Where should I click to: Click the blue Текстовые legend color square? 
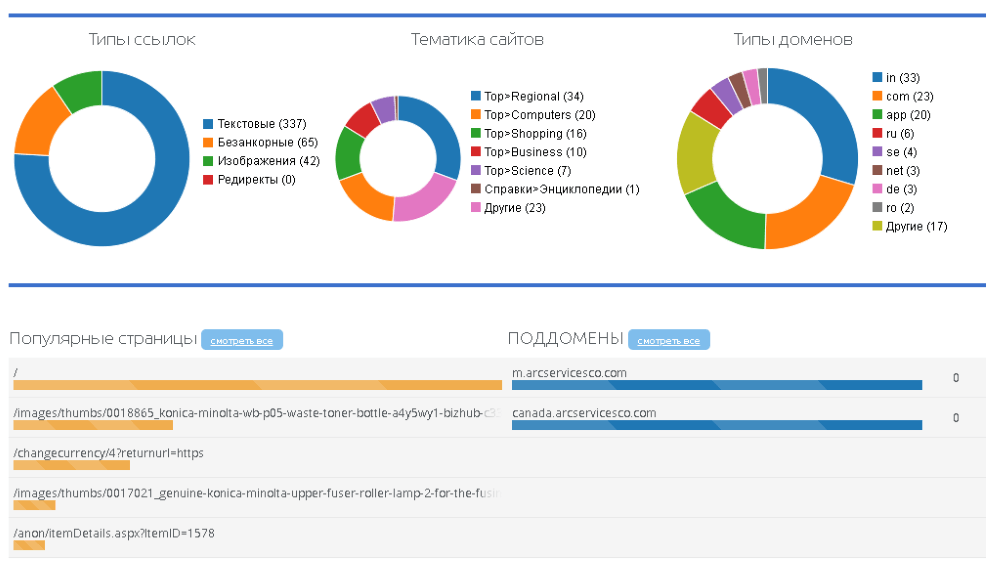click(x=208, y=124)
